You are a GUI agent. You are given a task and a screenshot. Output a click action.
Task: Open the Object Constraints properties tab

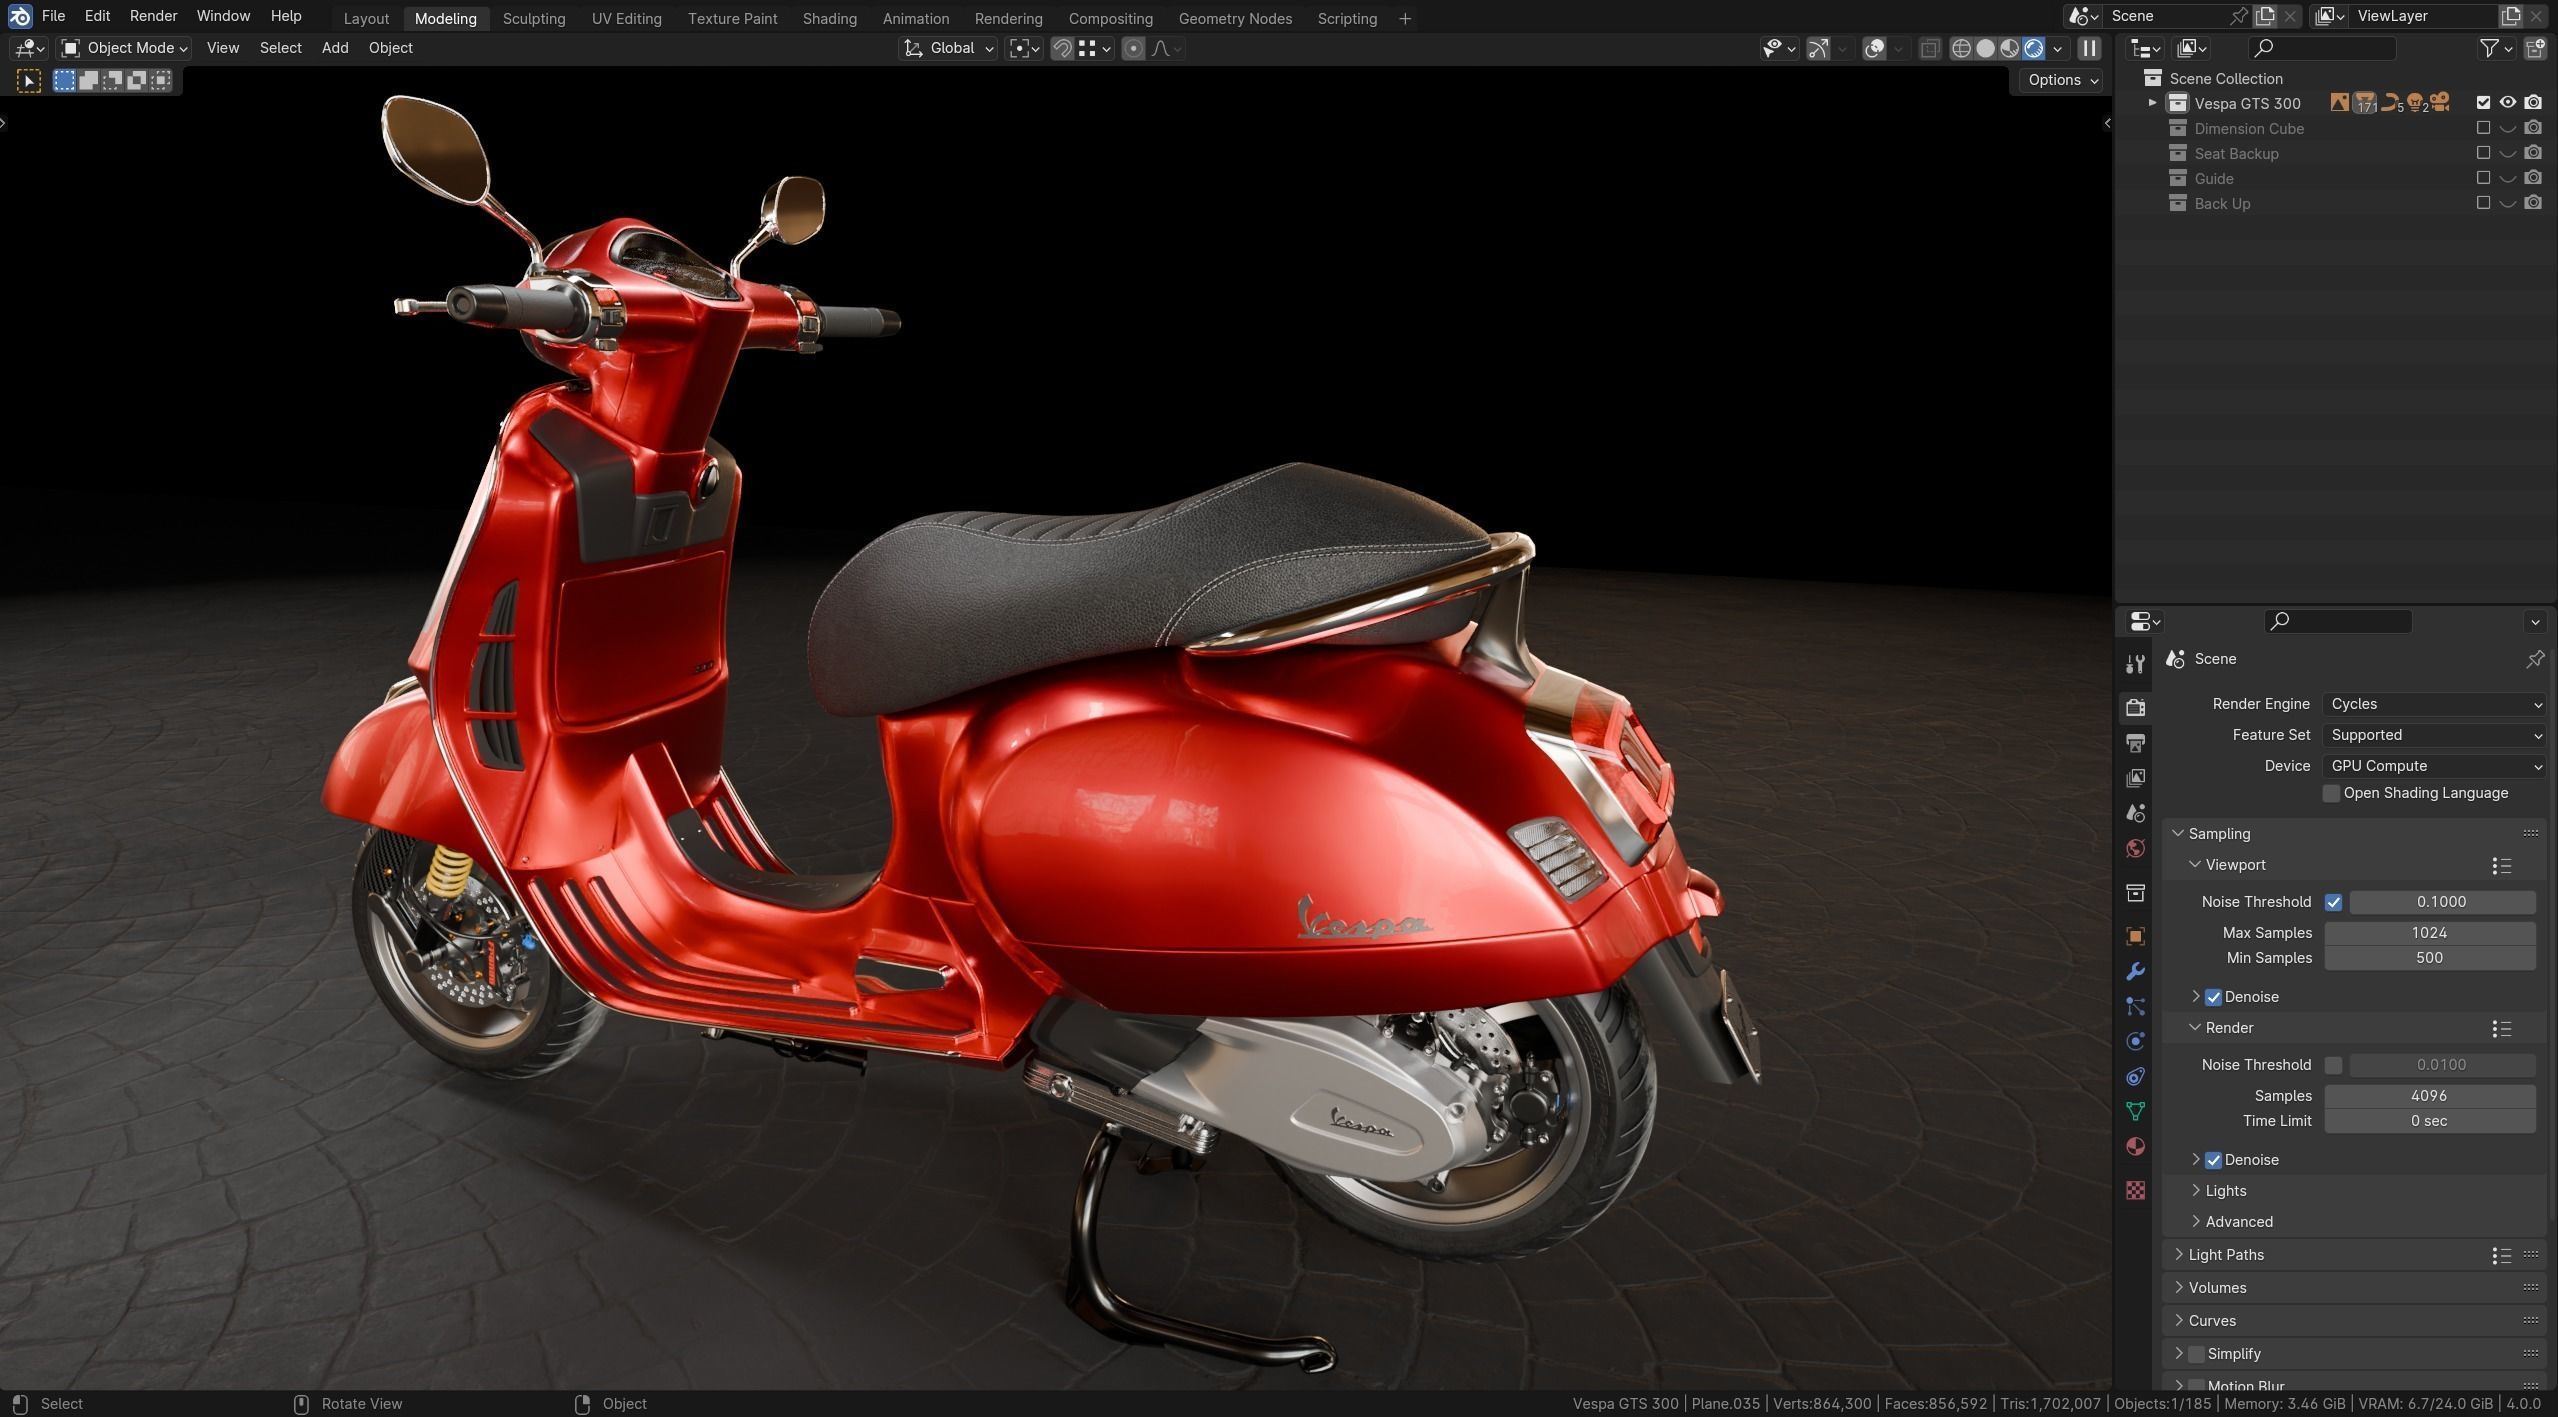(x=2135, y=1076)
